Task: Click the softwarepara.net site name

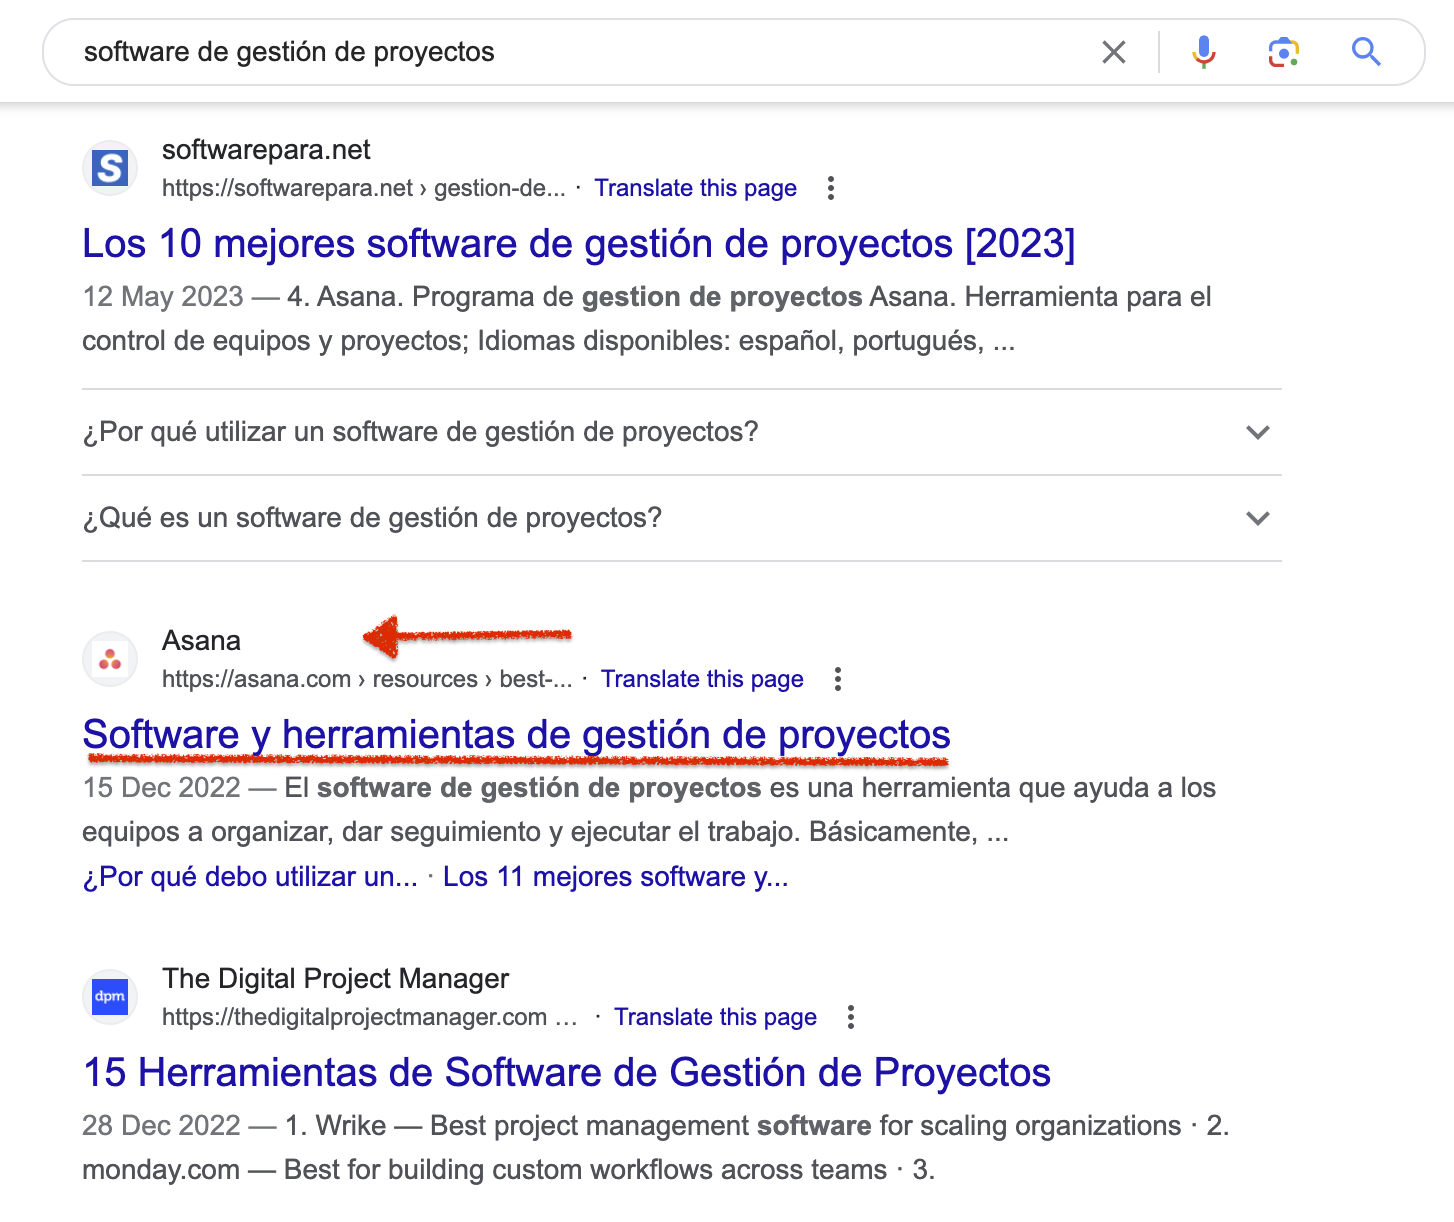Action: pos(266,150)
